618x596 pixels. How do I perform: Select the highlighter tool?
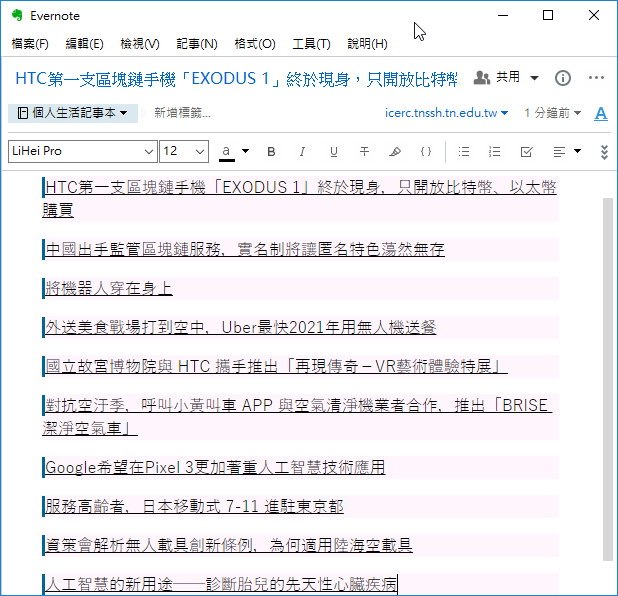coord(395,152)
